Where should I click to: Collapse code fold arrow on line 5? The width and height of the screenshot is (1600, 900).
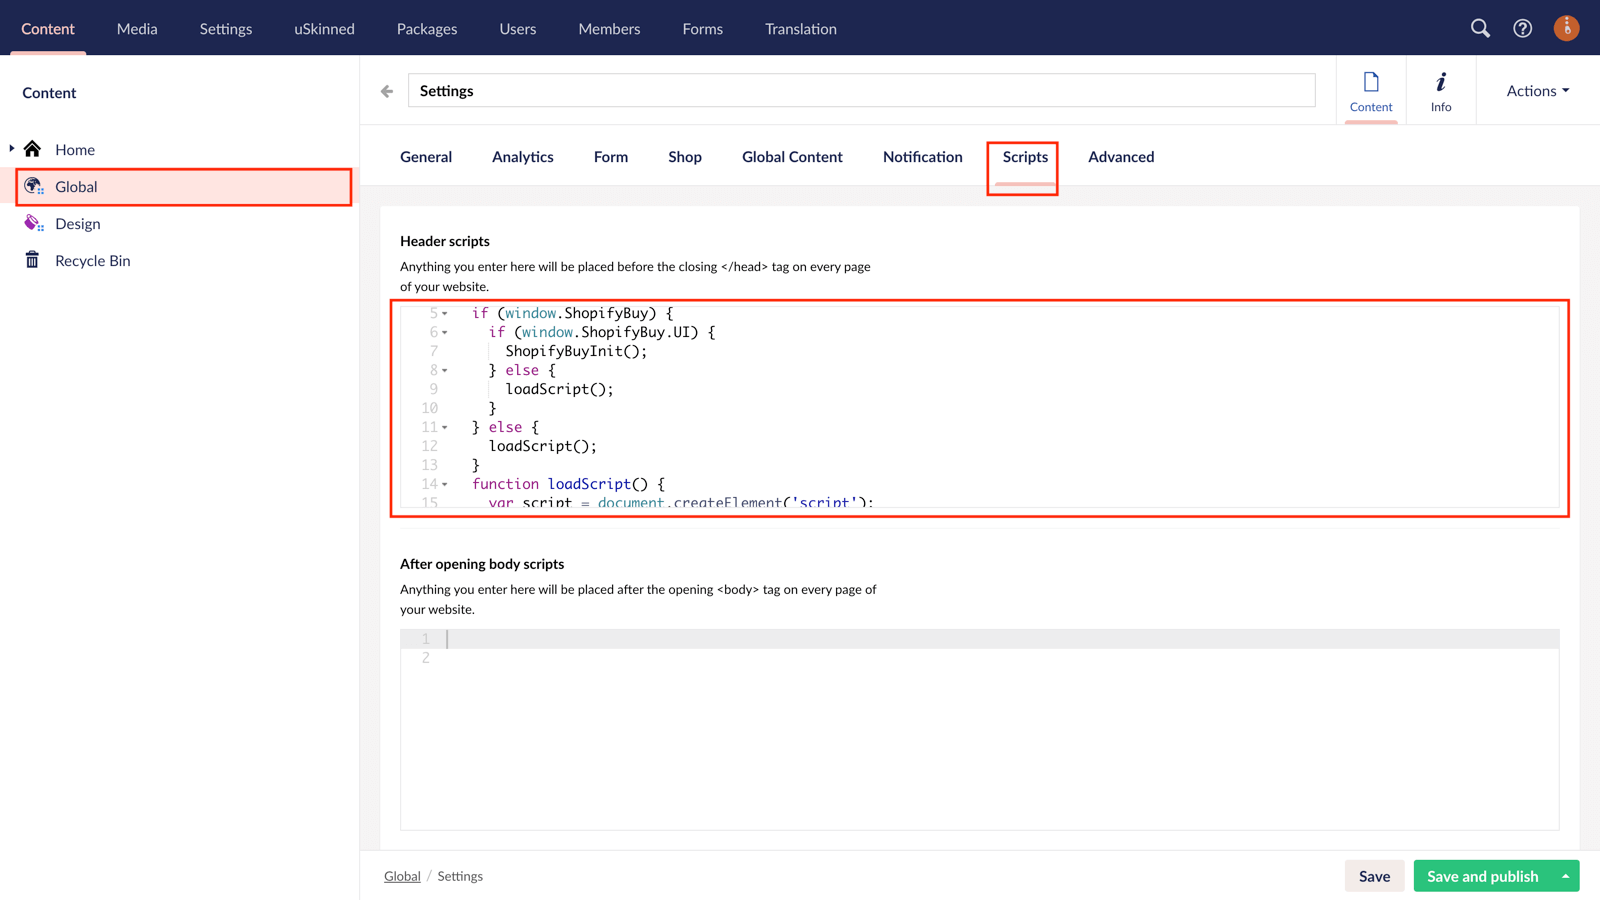(x=445, y=314)
